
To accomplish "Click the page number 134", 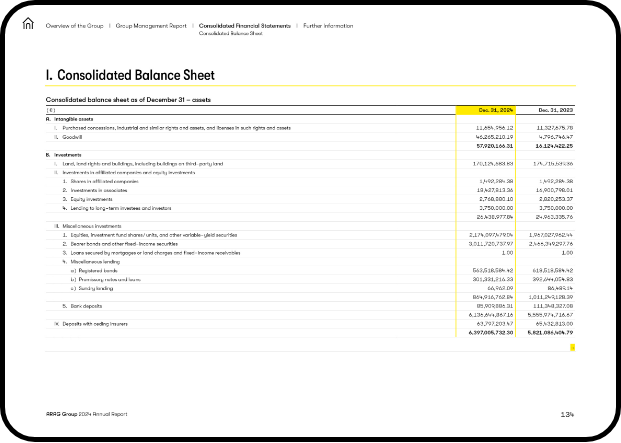I will click(x=567, y=414).
